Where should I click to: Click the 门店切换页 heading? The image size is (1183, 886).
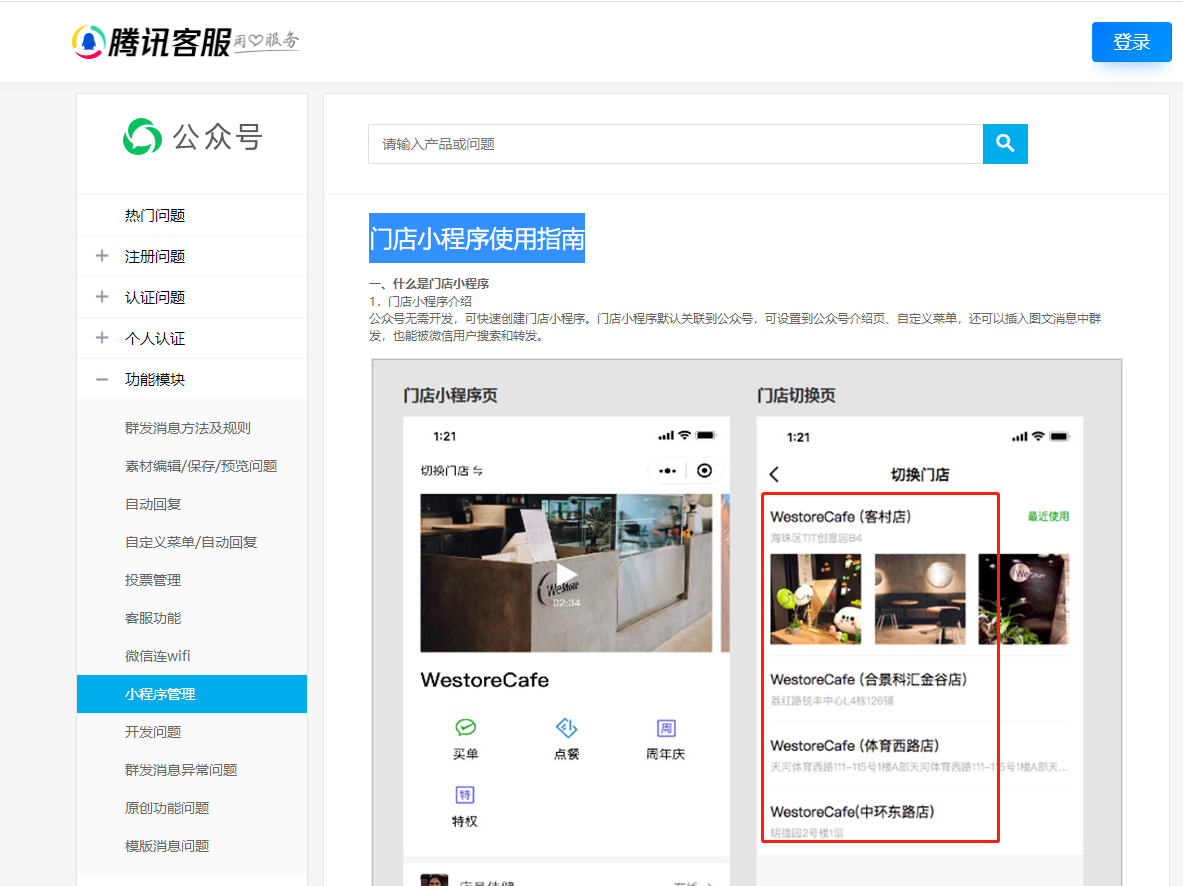(796, 395)
